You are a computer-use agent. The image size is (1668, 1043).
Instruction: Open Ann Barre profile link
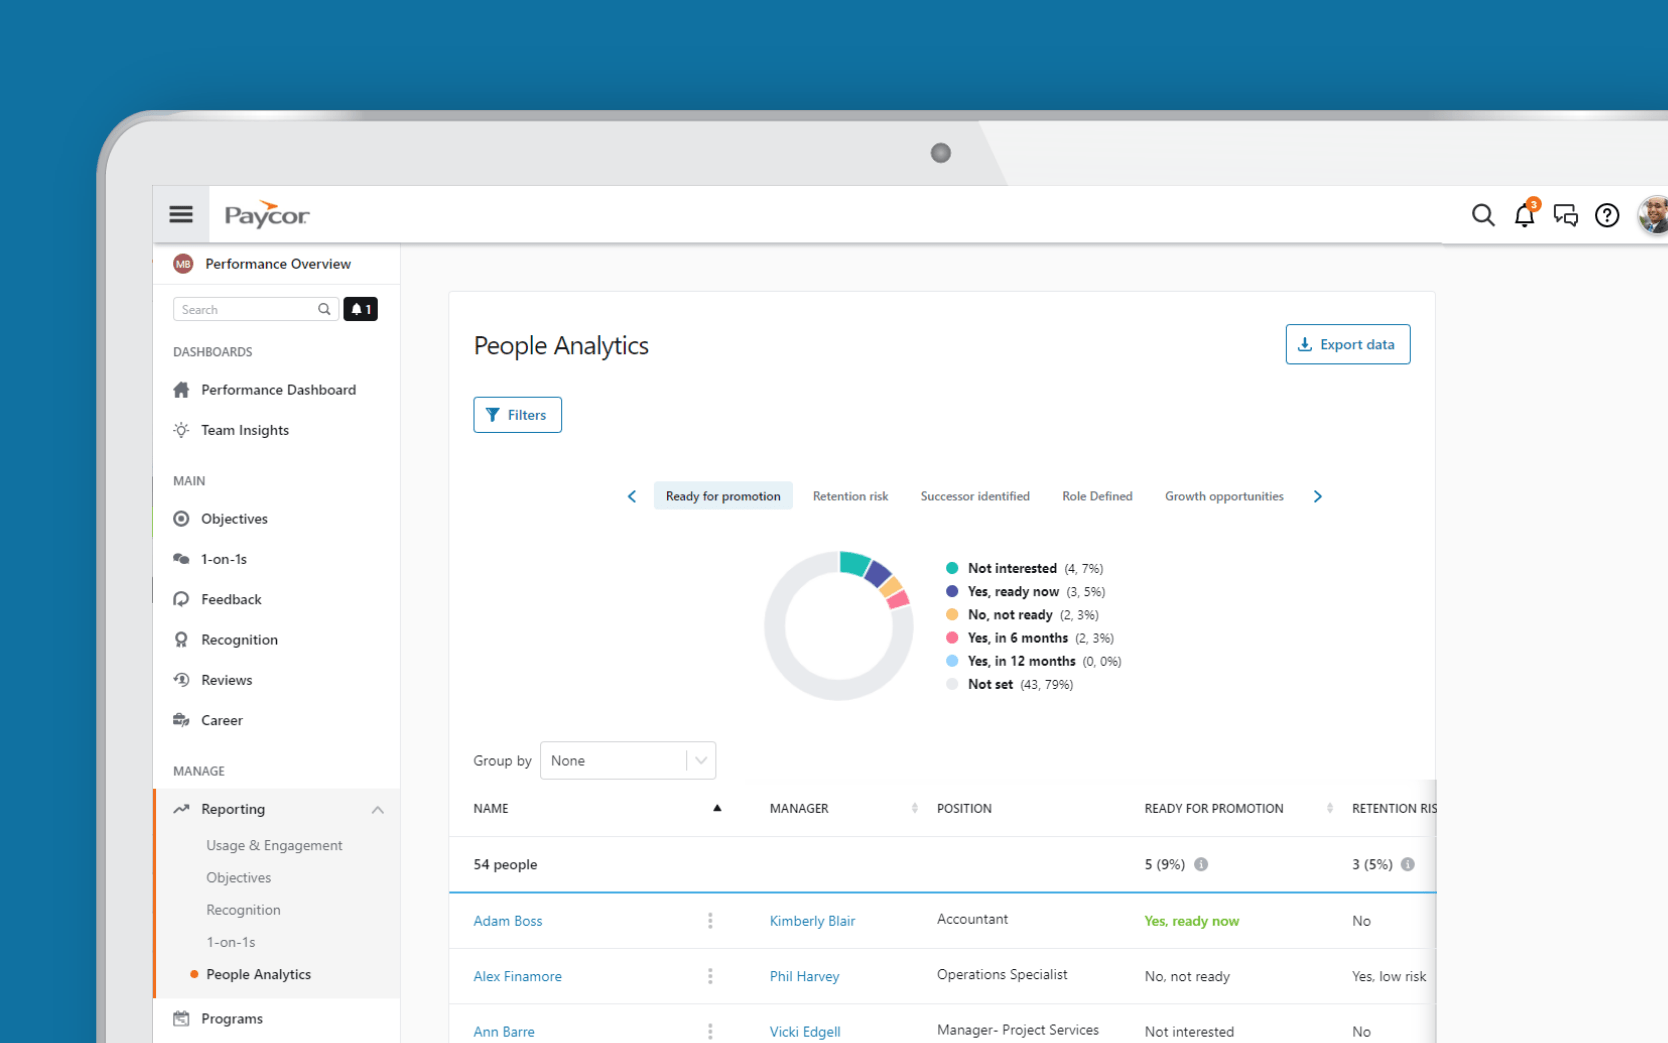click(504, 1031)
